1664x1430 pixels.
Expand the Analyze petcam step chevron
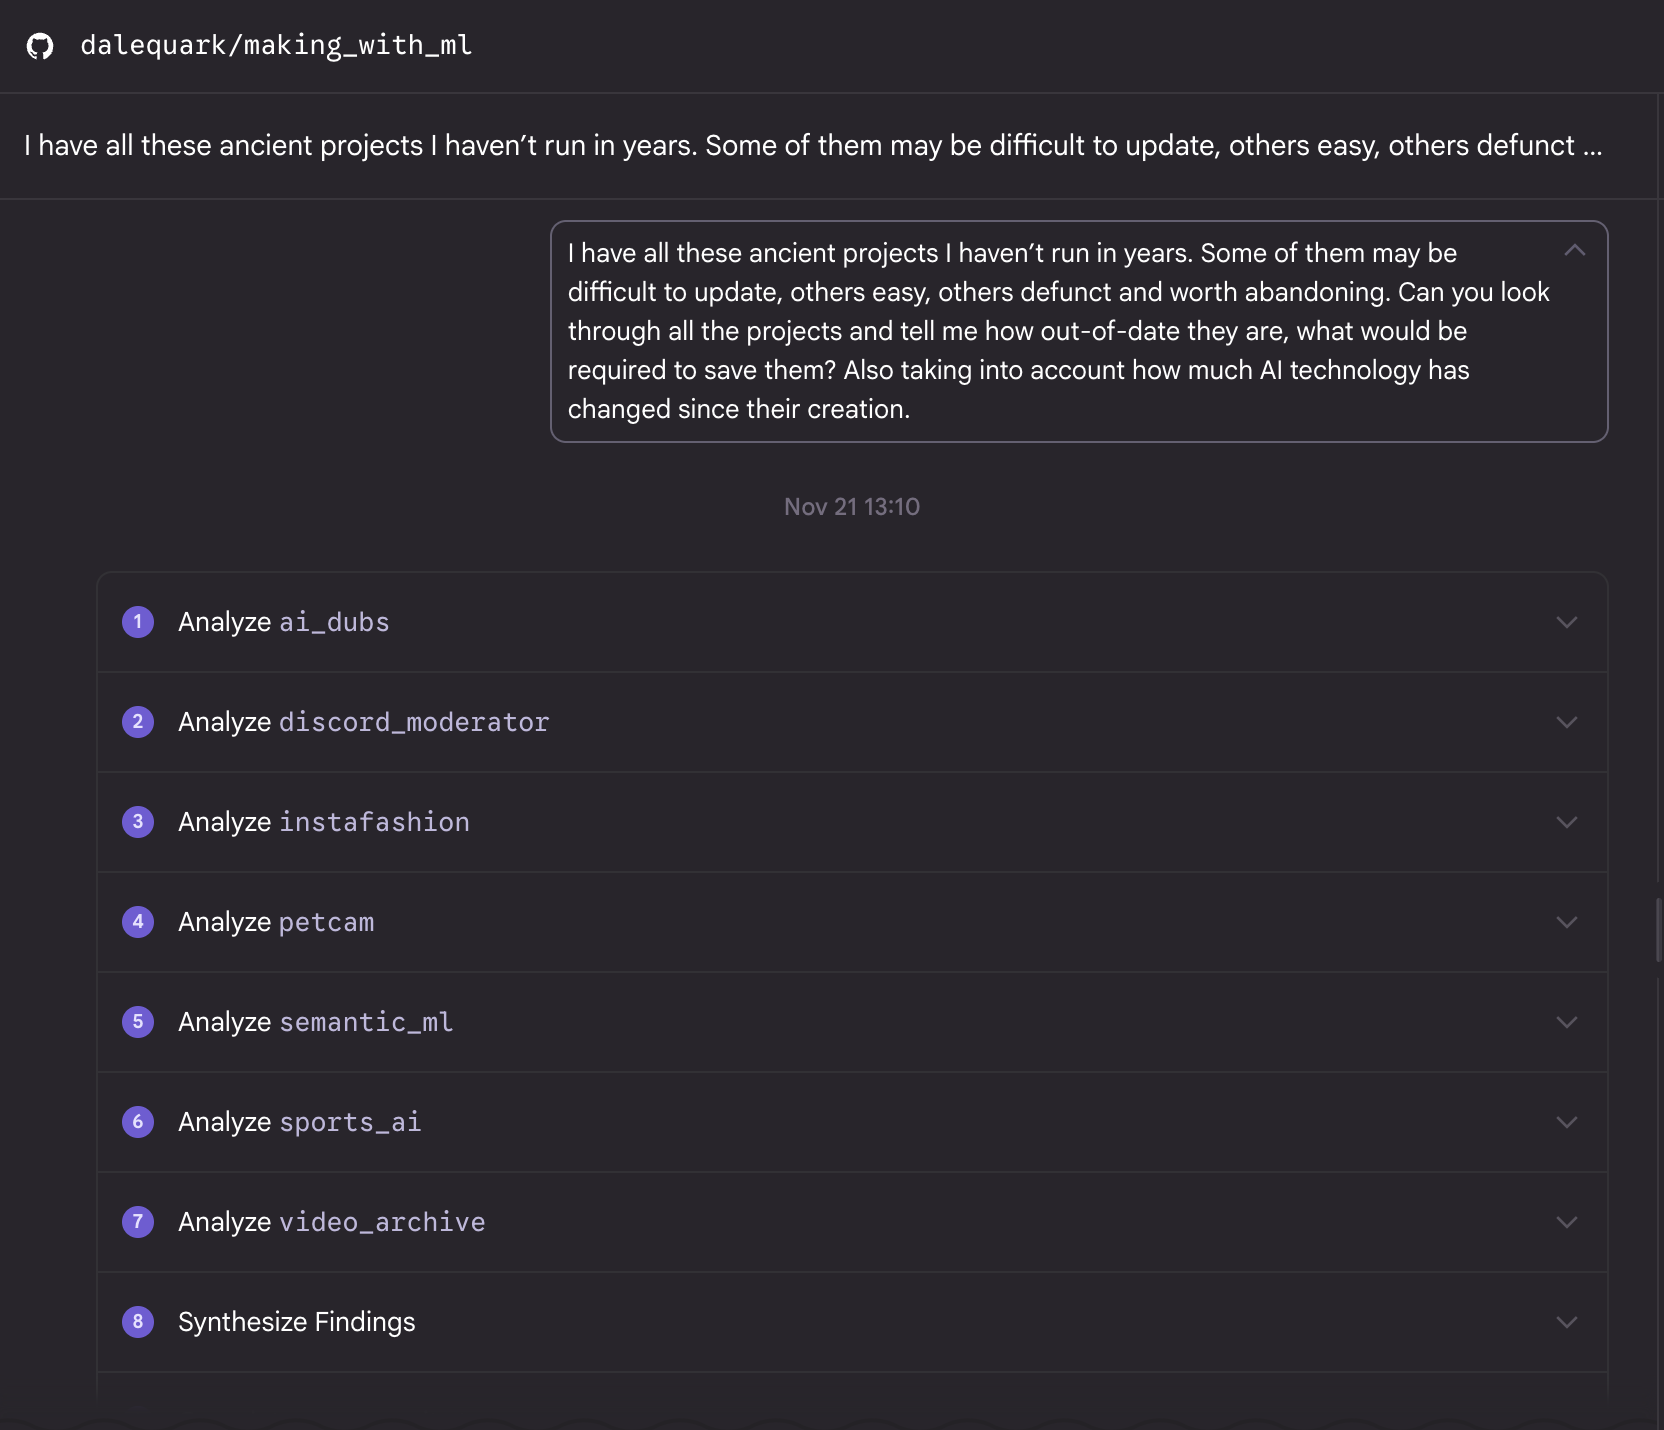(1566, 922)
